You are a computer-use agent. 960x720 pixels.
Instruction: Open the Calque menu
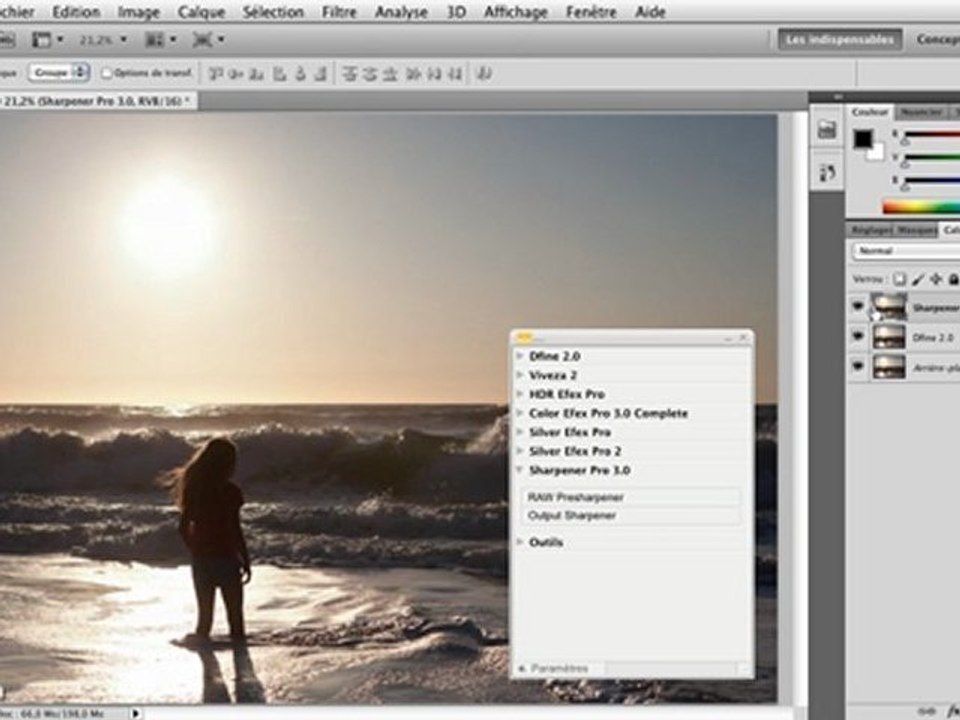201,12
